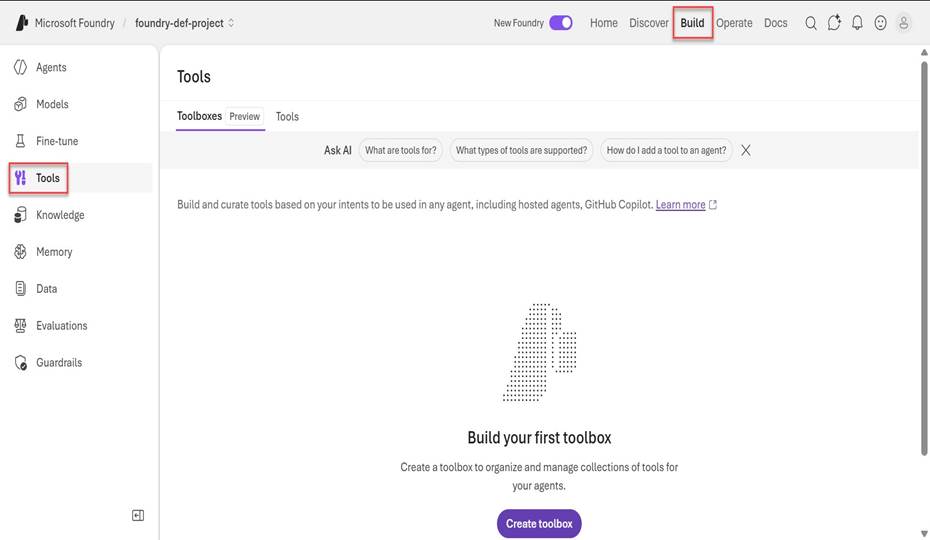Go to the Operate menu

(734, 23)
